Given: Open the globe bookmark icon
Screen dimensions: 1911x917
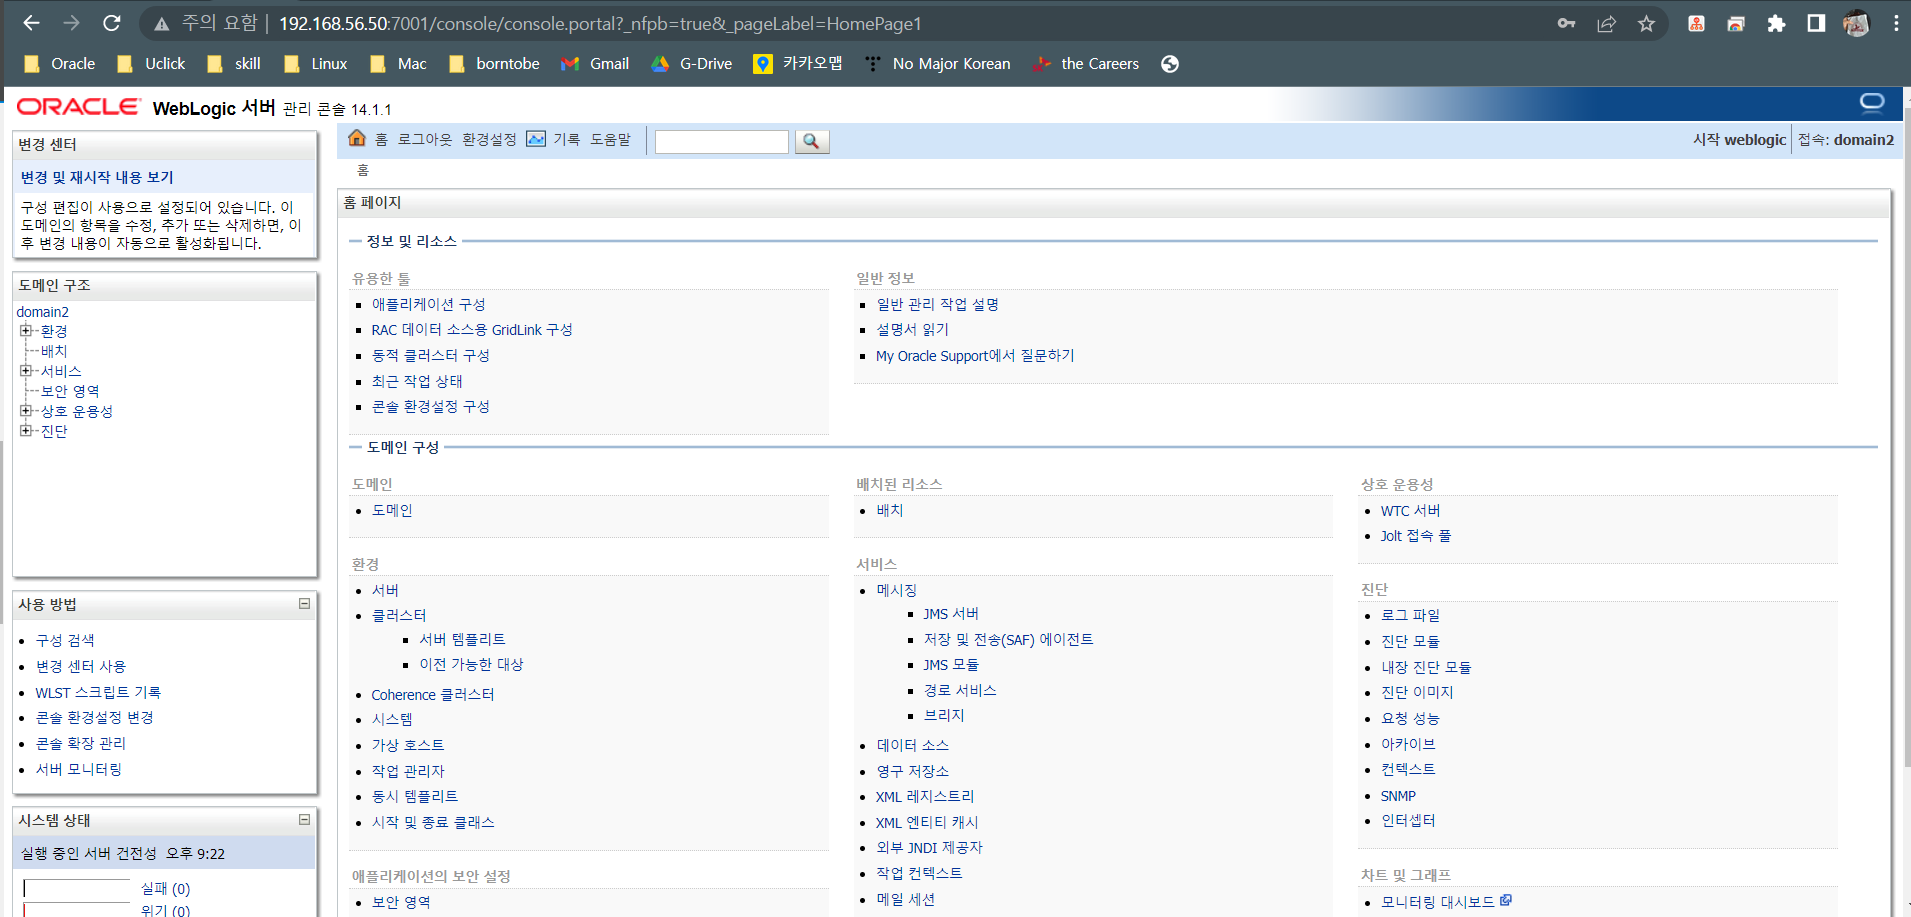Looking at the screenshot, I should pos(1169,64).
